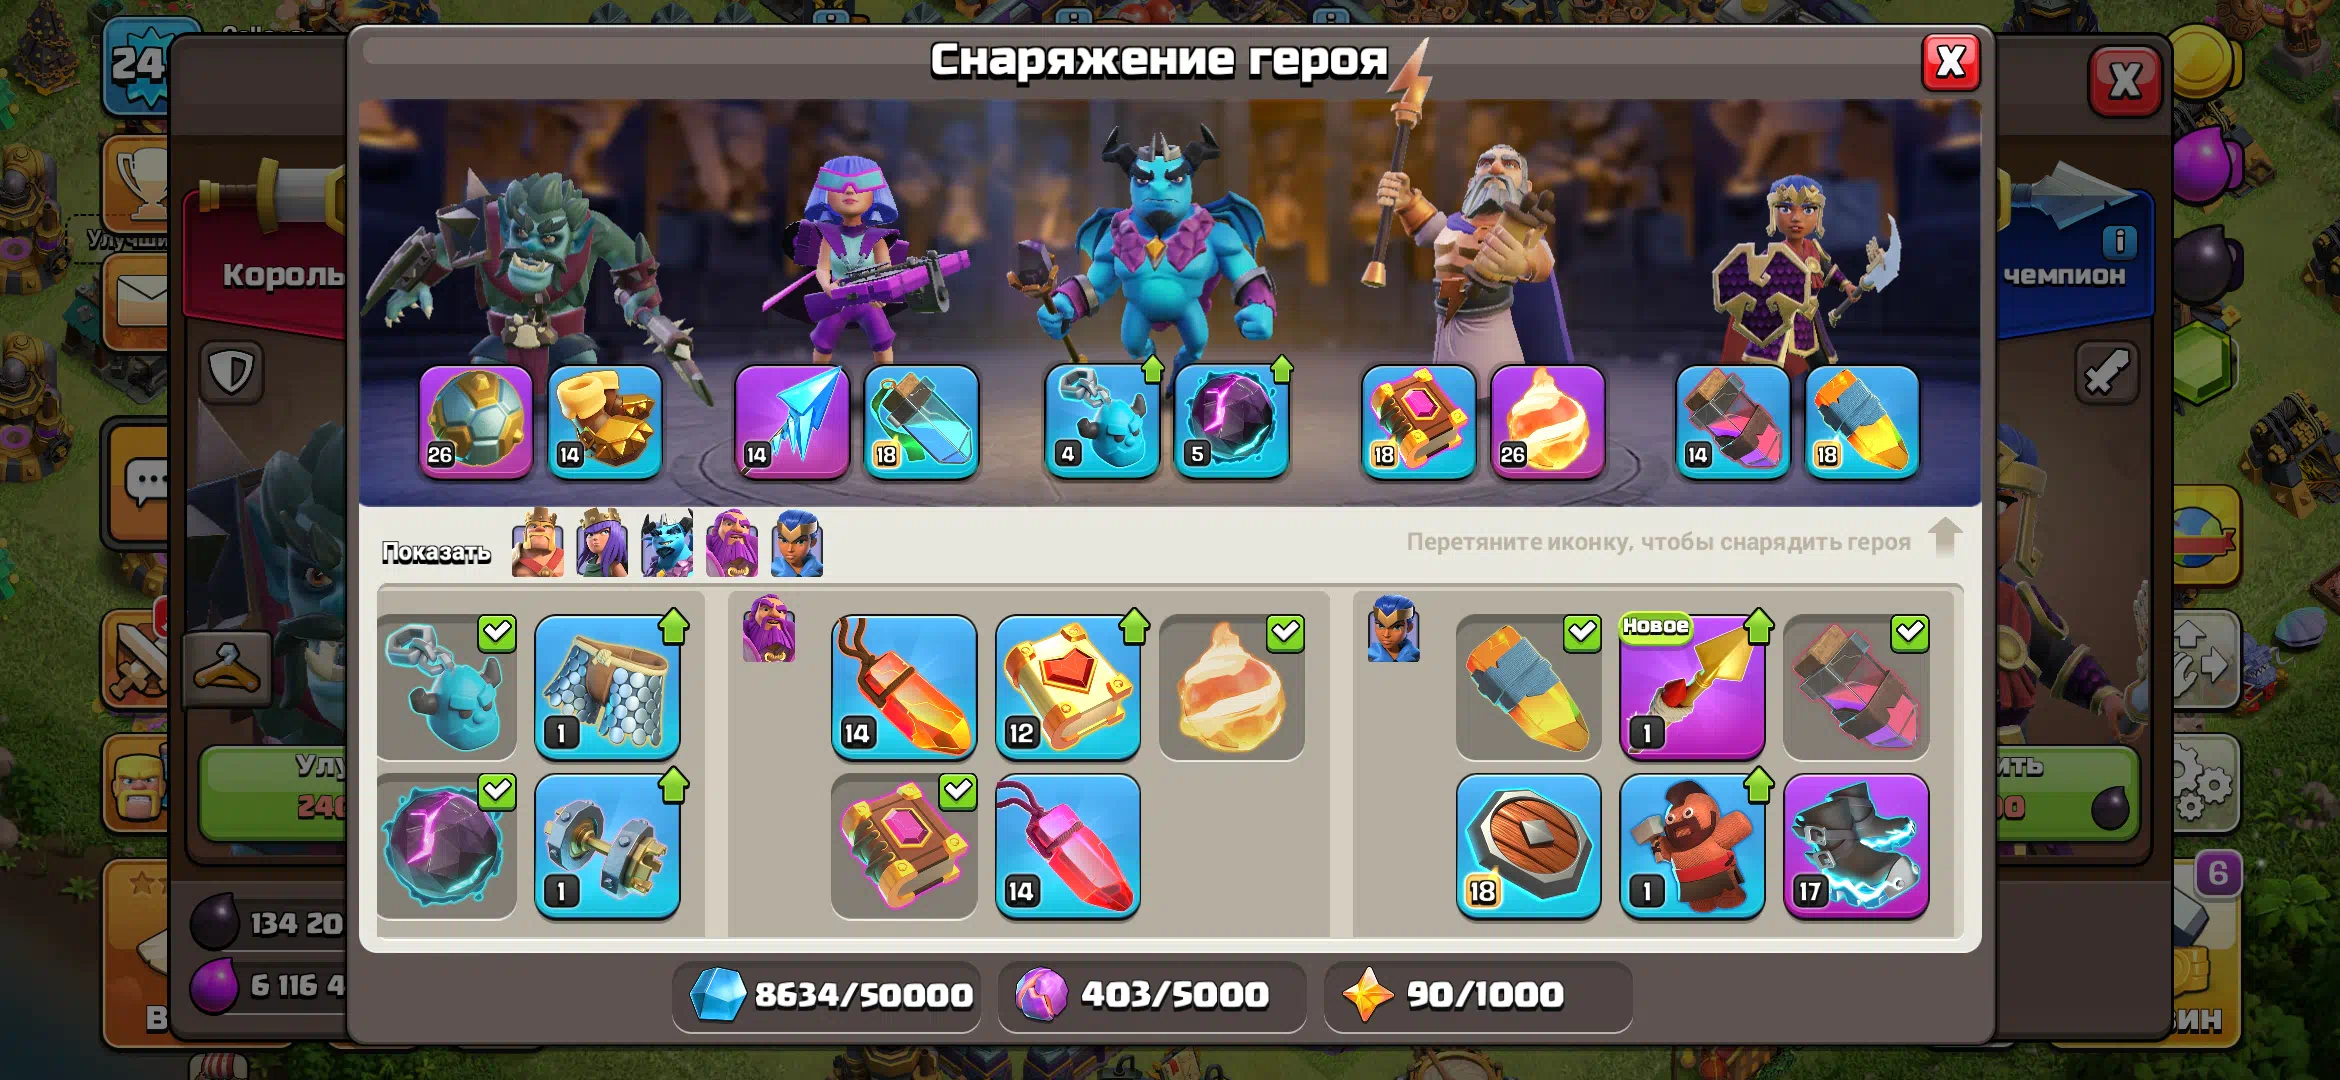The width and height of the screenshot is (2340, 1080).
Task: Upgrade the level 4 henchmen puppet slot
Action: point(1103,421)
